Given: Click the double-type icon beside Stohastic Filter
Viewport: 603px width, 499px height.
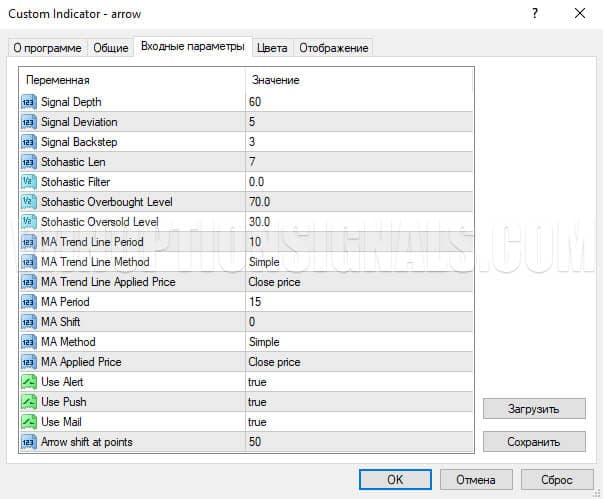Looking at the screenshot, I should (28, 182).
